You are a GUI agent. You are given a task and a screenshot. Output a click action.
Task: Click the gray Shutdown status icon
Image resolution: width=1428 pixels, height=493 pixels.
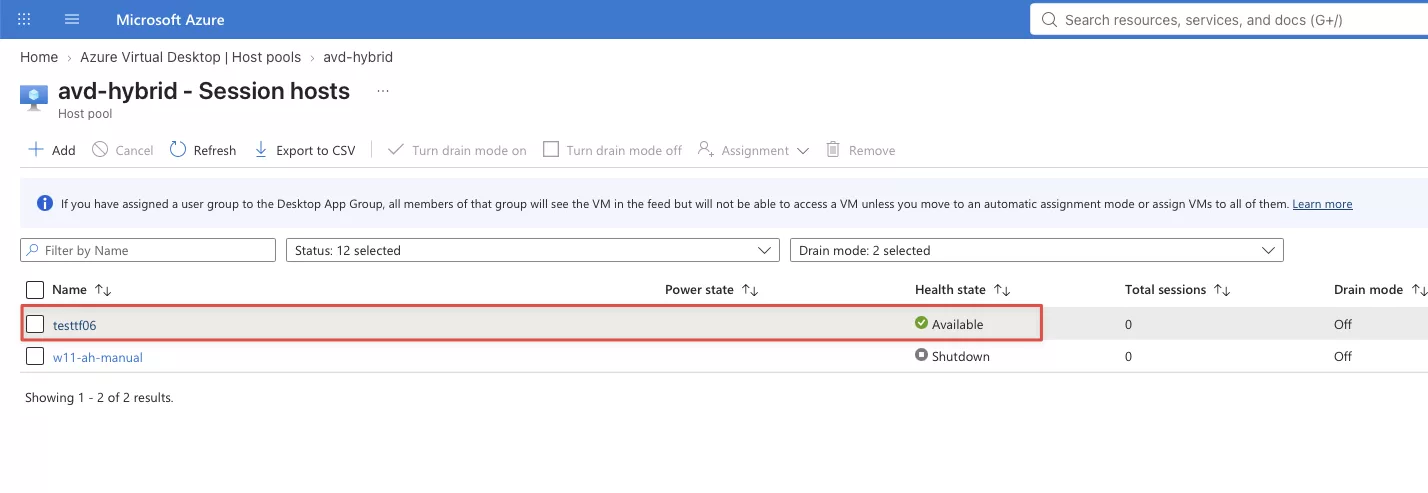pyautogui.click(x=921, y=355)
